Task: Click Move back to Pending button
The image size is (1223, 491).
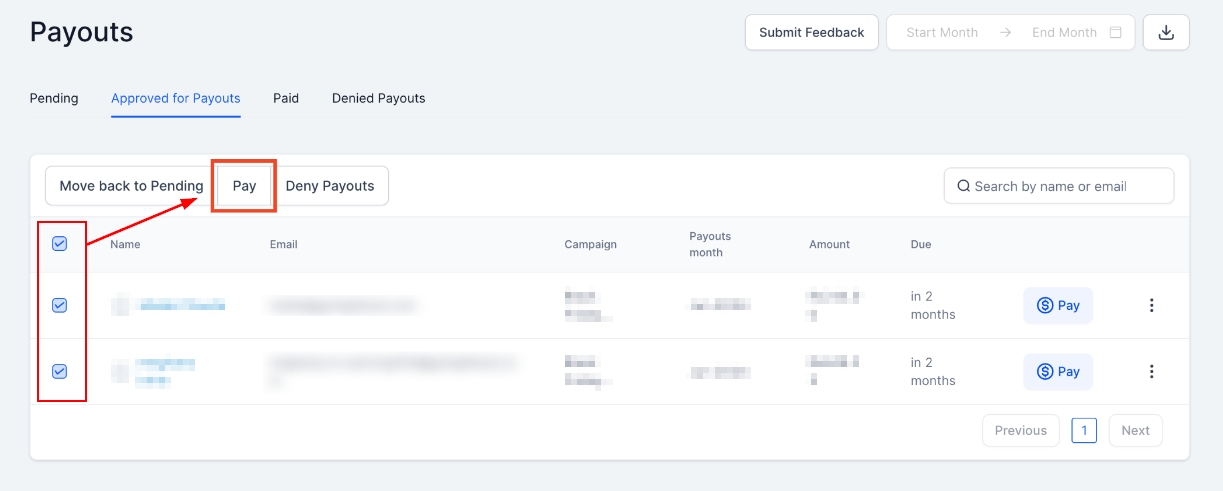Action: click(131, 186)
